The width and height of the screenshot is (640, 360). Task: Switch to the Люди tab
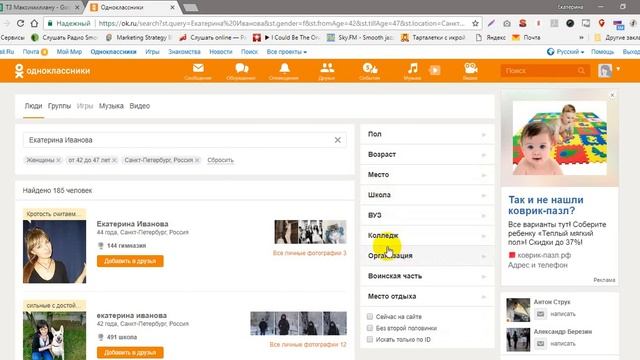coord(33,106)
